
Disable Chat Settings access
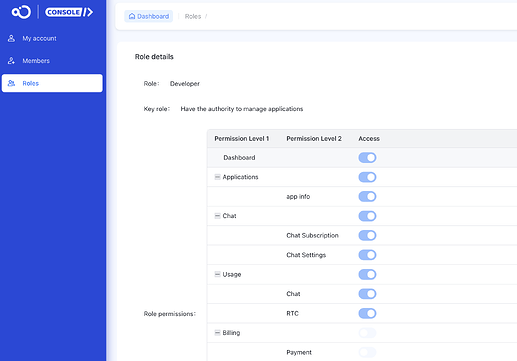coord(367,255)
